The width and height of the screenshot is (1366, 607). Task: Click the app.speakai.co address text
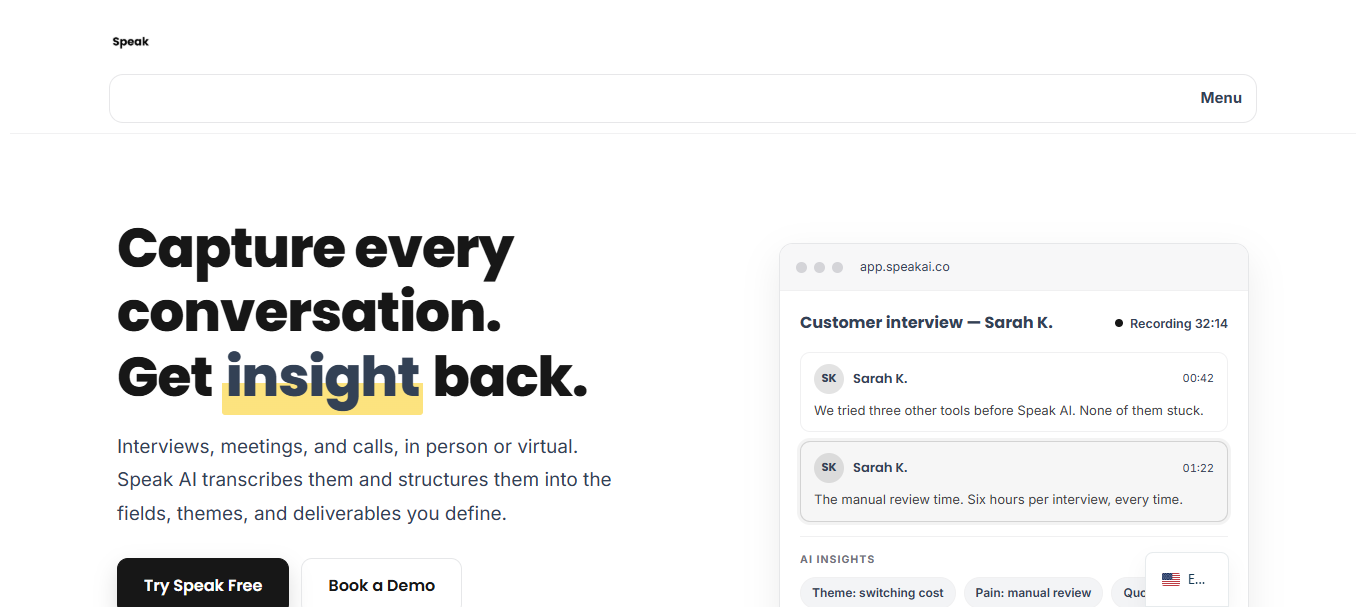click(904, 267)
